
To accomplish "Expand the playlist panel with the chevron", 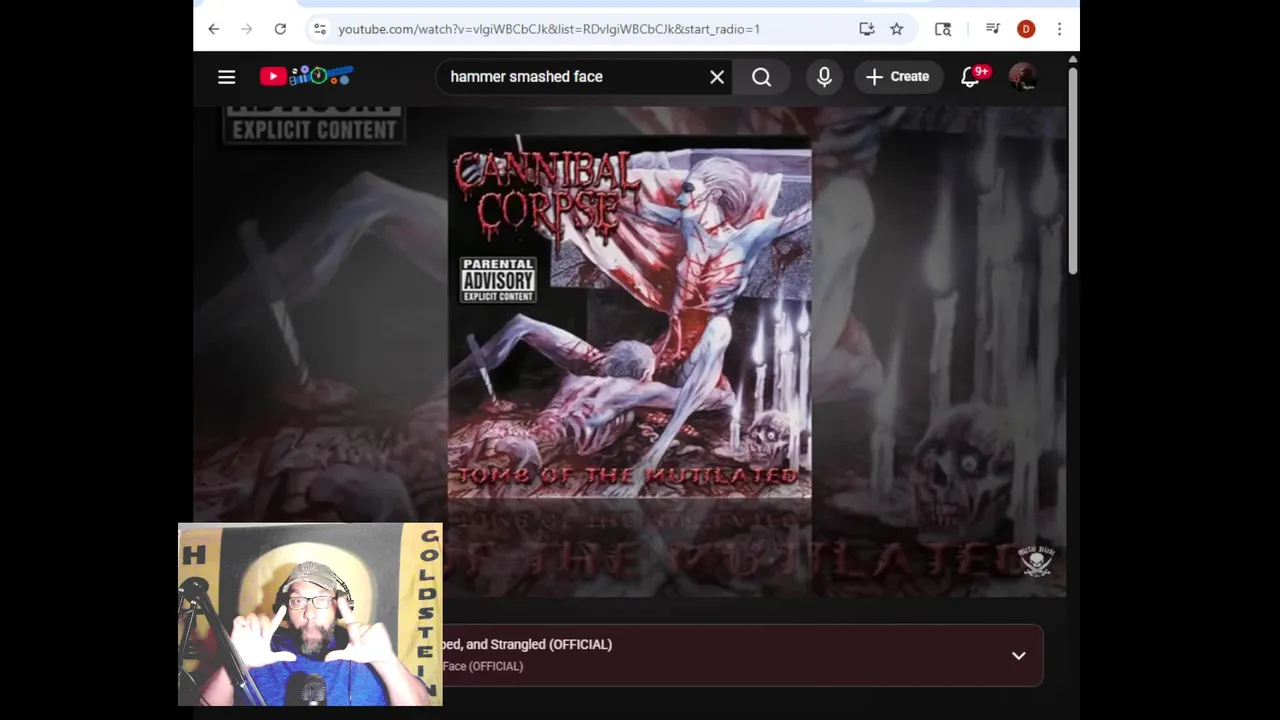I will click(x=1018, y=656).
